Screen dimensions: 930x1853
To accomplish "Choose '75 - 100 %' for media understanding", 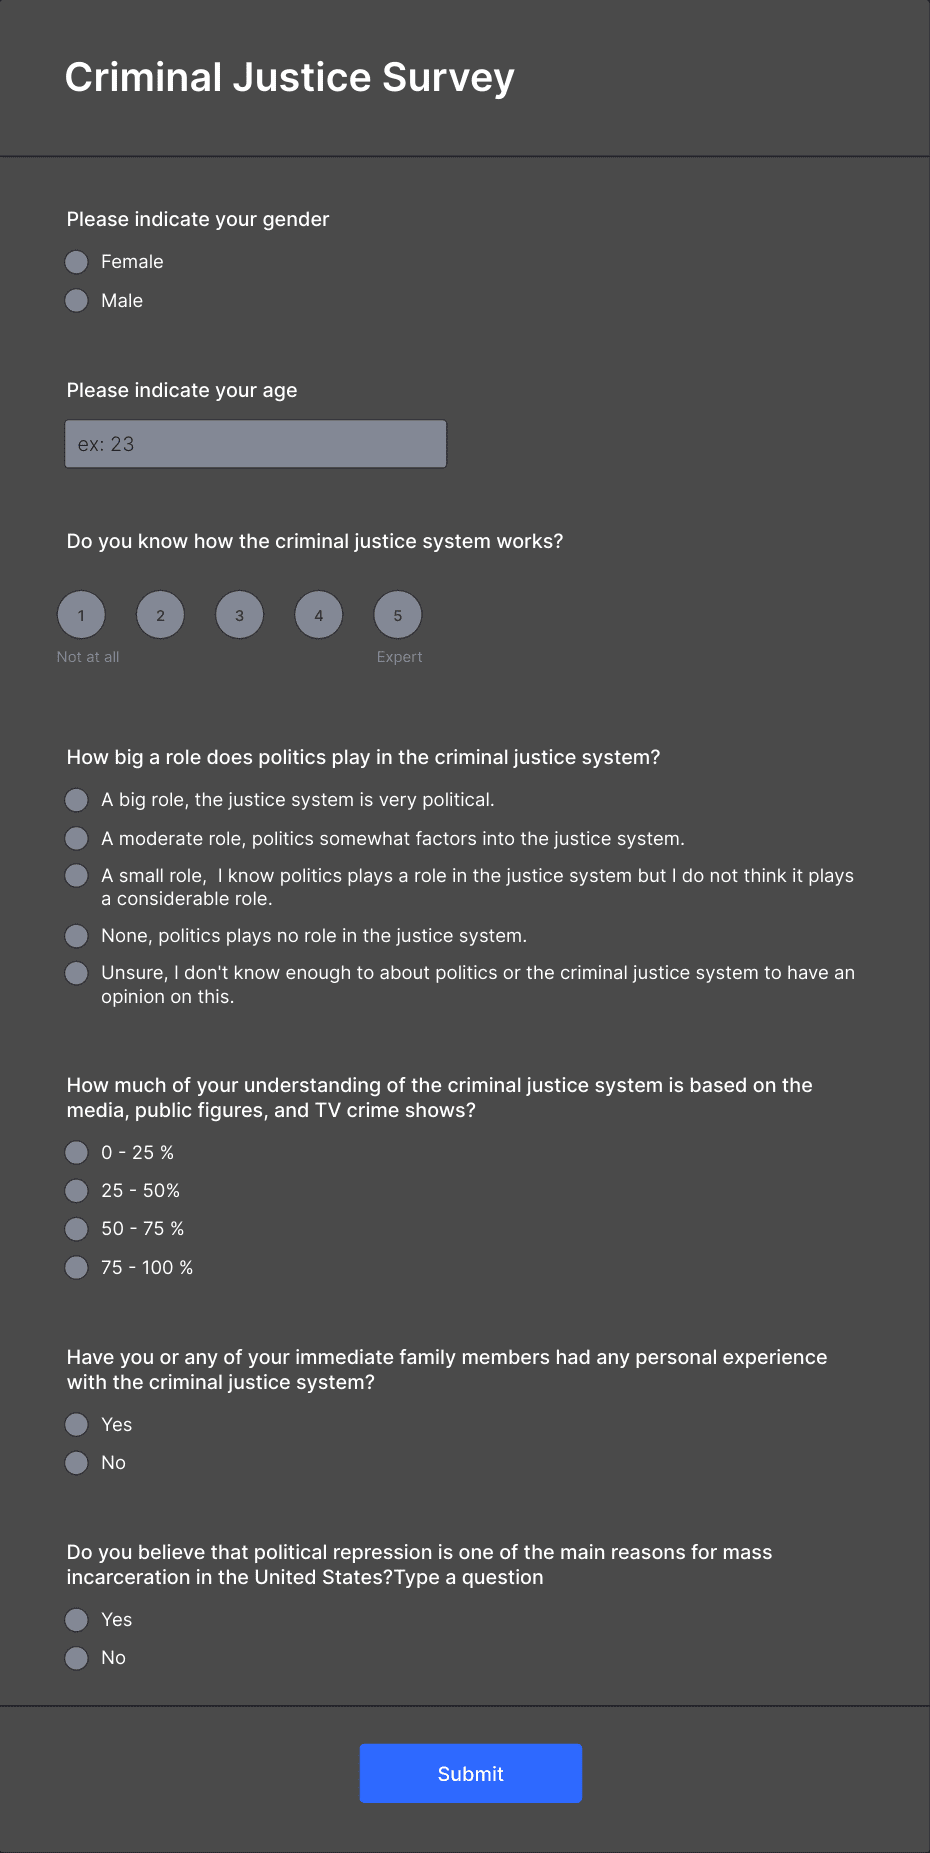I will pyautogui.click(x=76, y=1267).
